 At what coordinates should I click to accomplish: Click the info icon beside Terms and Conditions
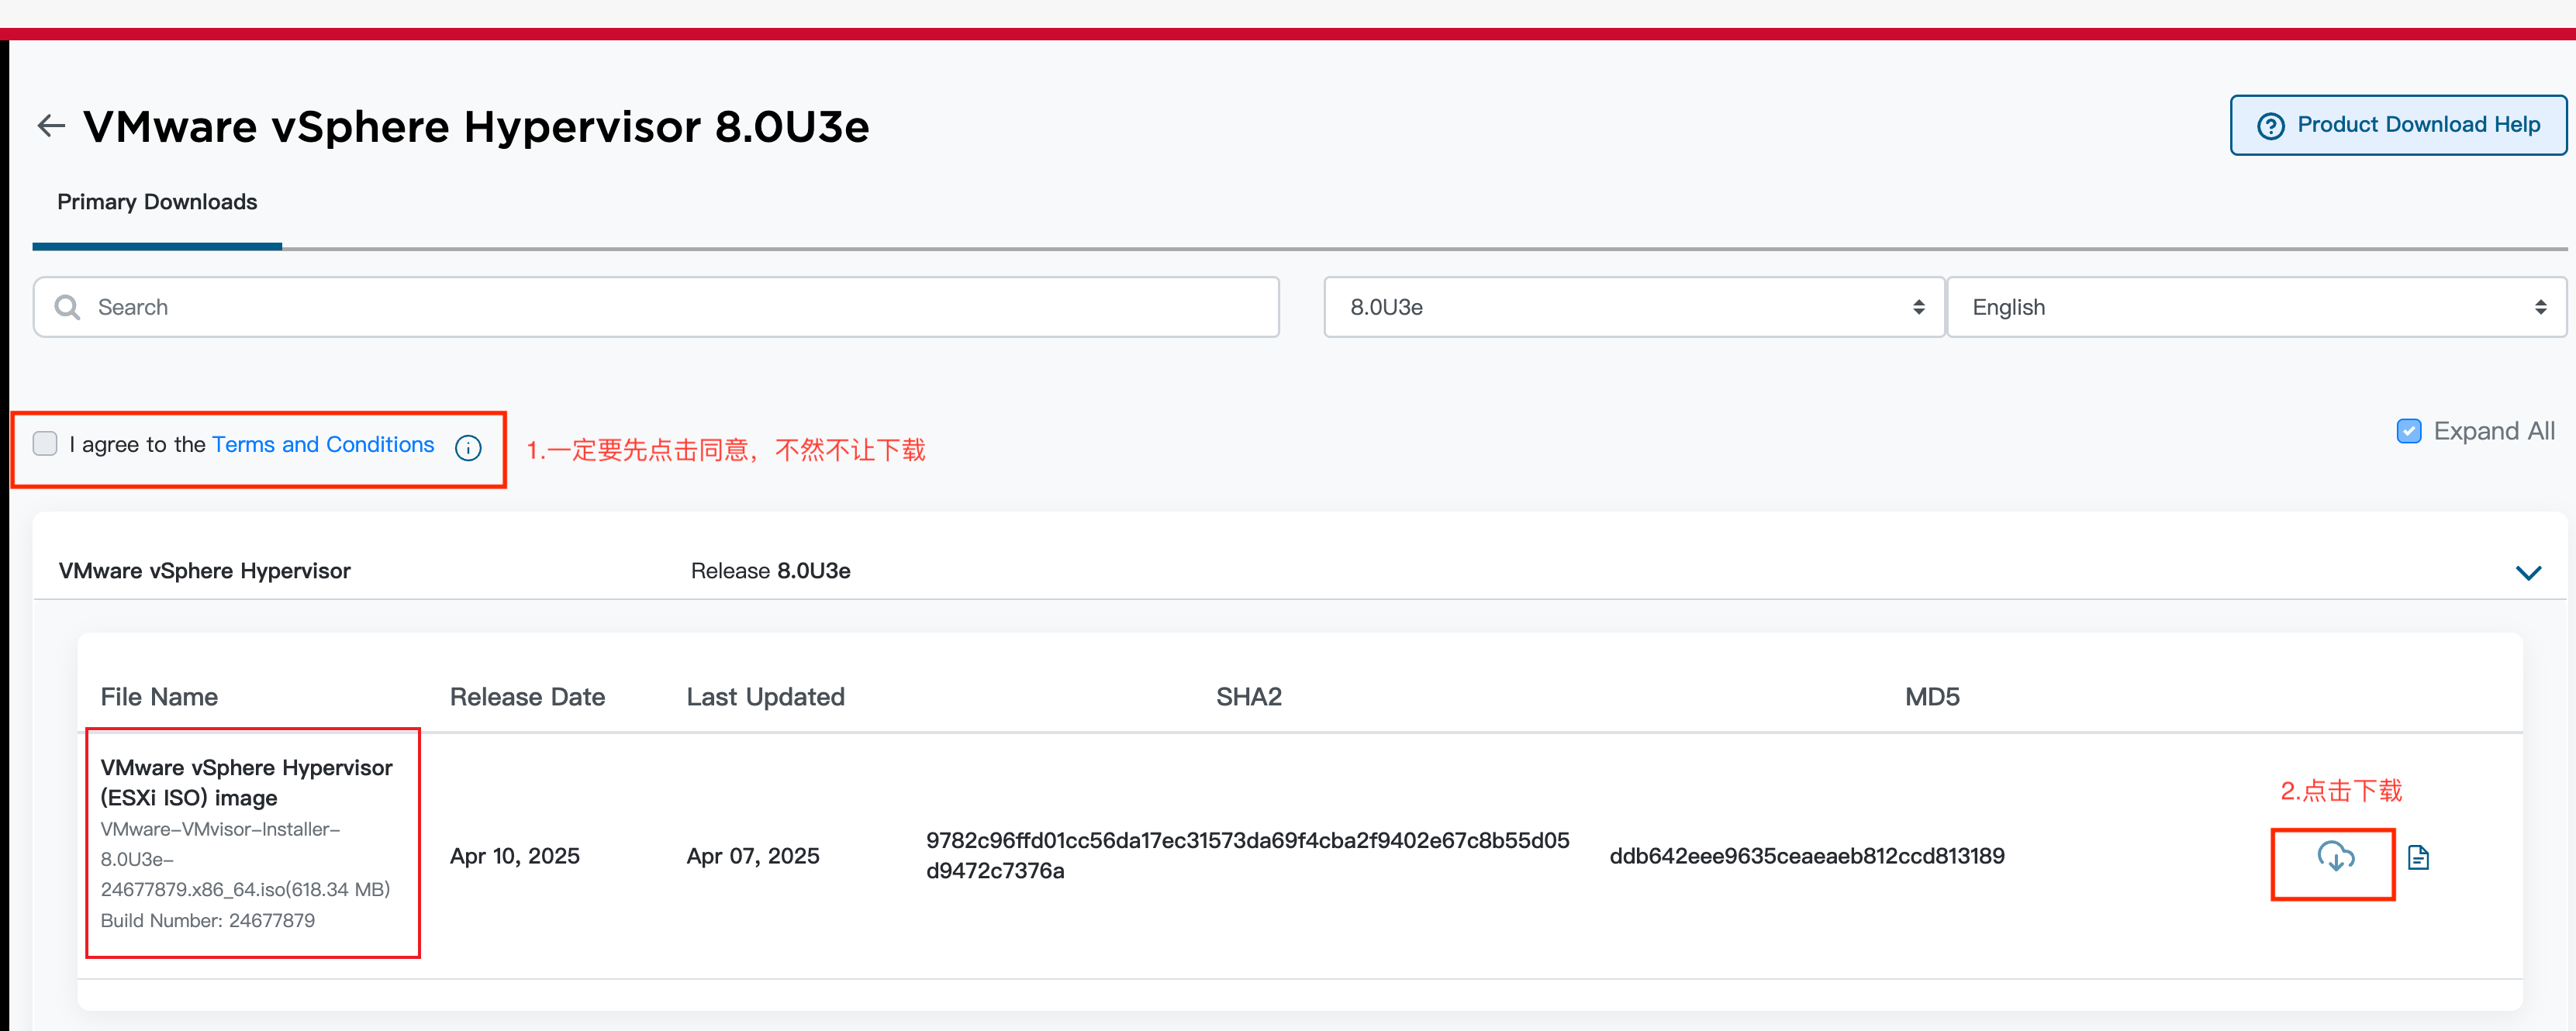pyautogui.click(x=468, y=447)
